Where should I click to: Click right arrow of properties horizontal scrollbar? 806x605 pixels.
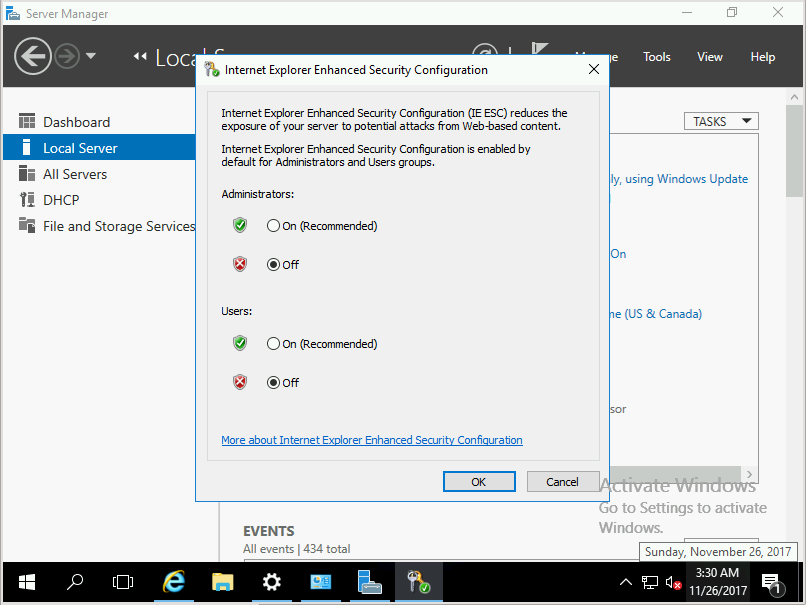pyautogui.click(x=749, y=474)
